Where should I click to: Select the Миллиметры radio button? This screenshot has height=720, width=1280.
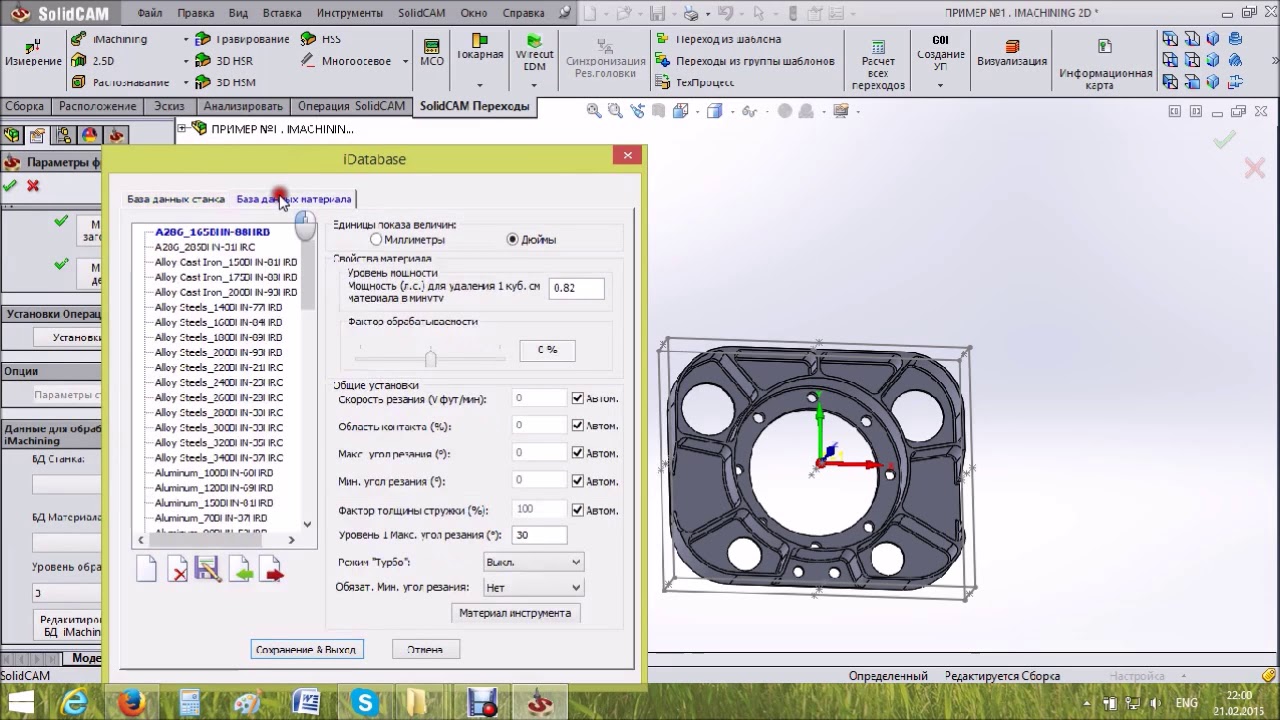coord(376,240)
